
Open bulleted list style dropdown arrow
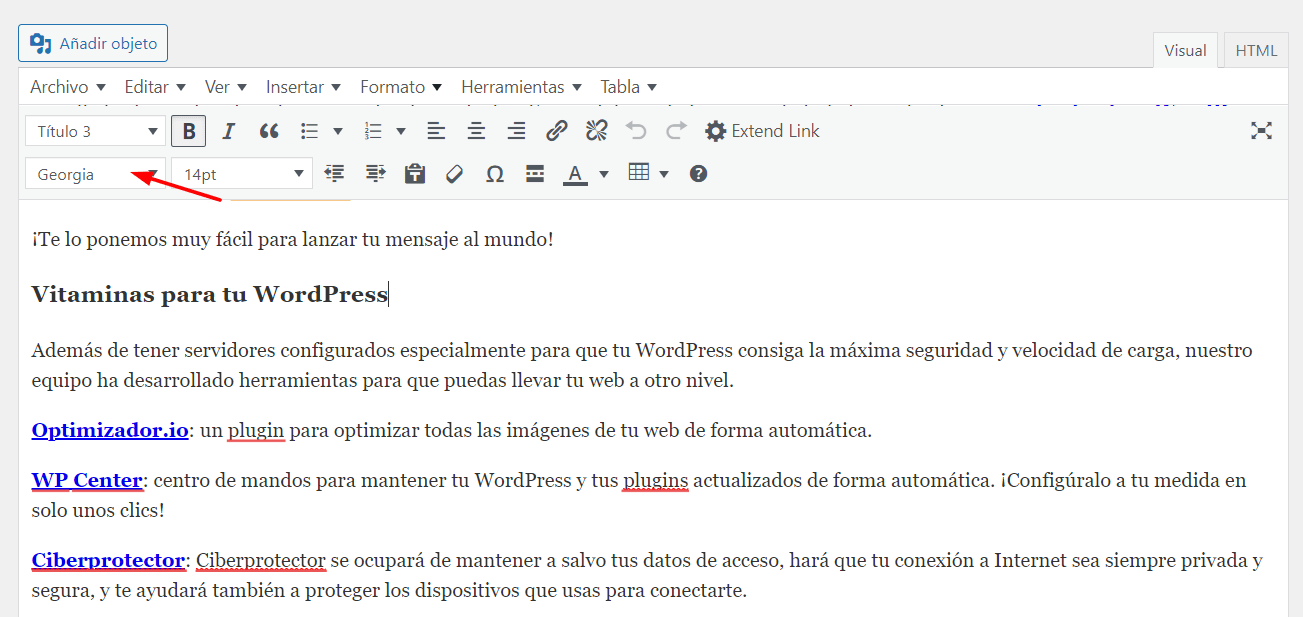coord(337,131)
